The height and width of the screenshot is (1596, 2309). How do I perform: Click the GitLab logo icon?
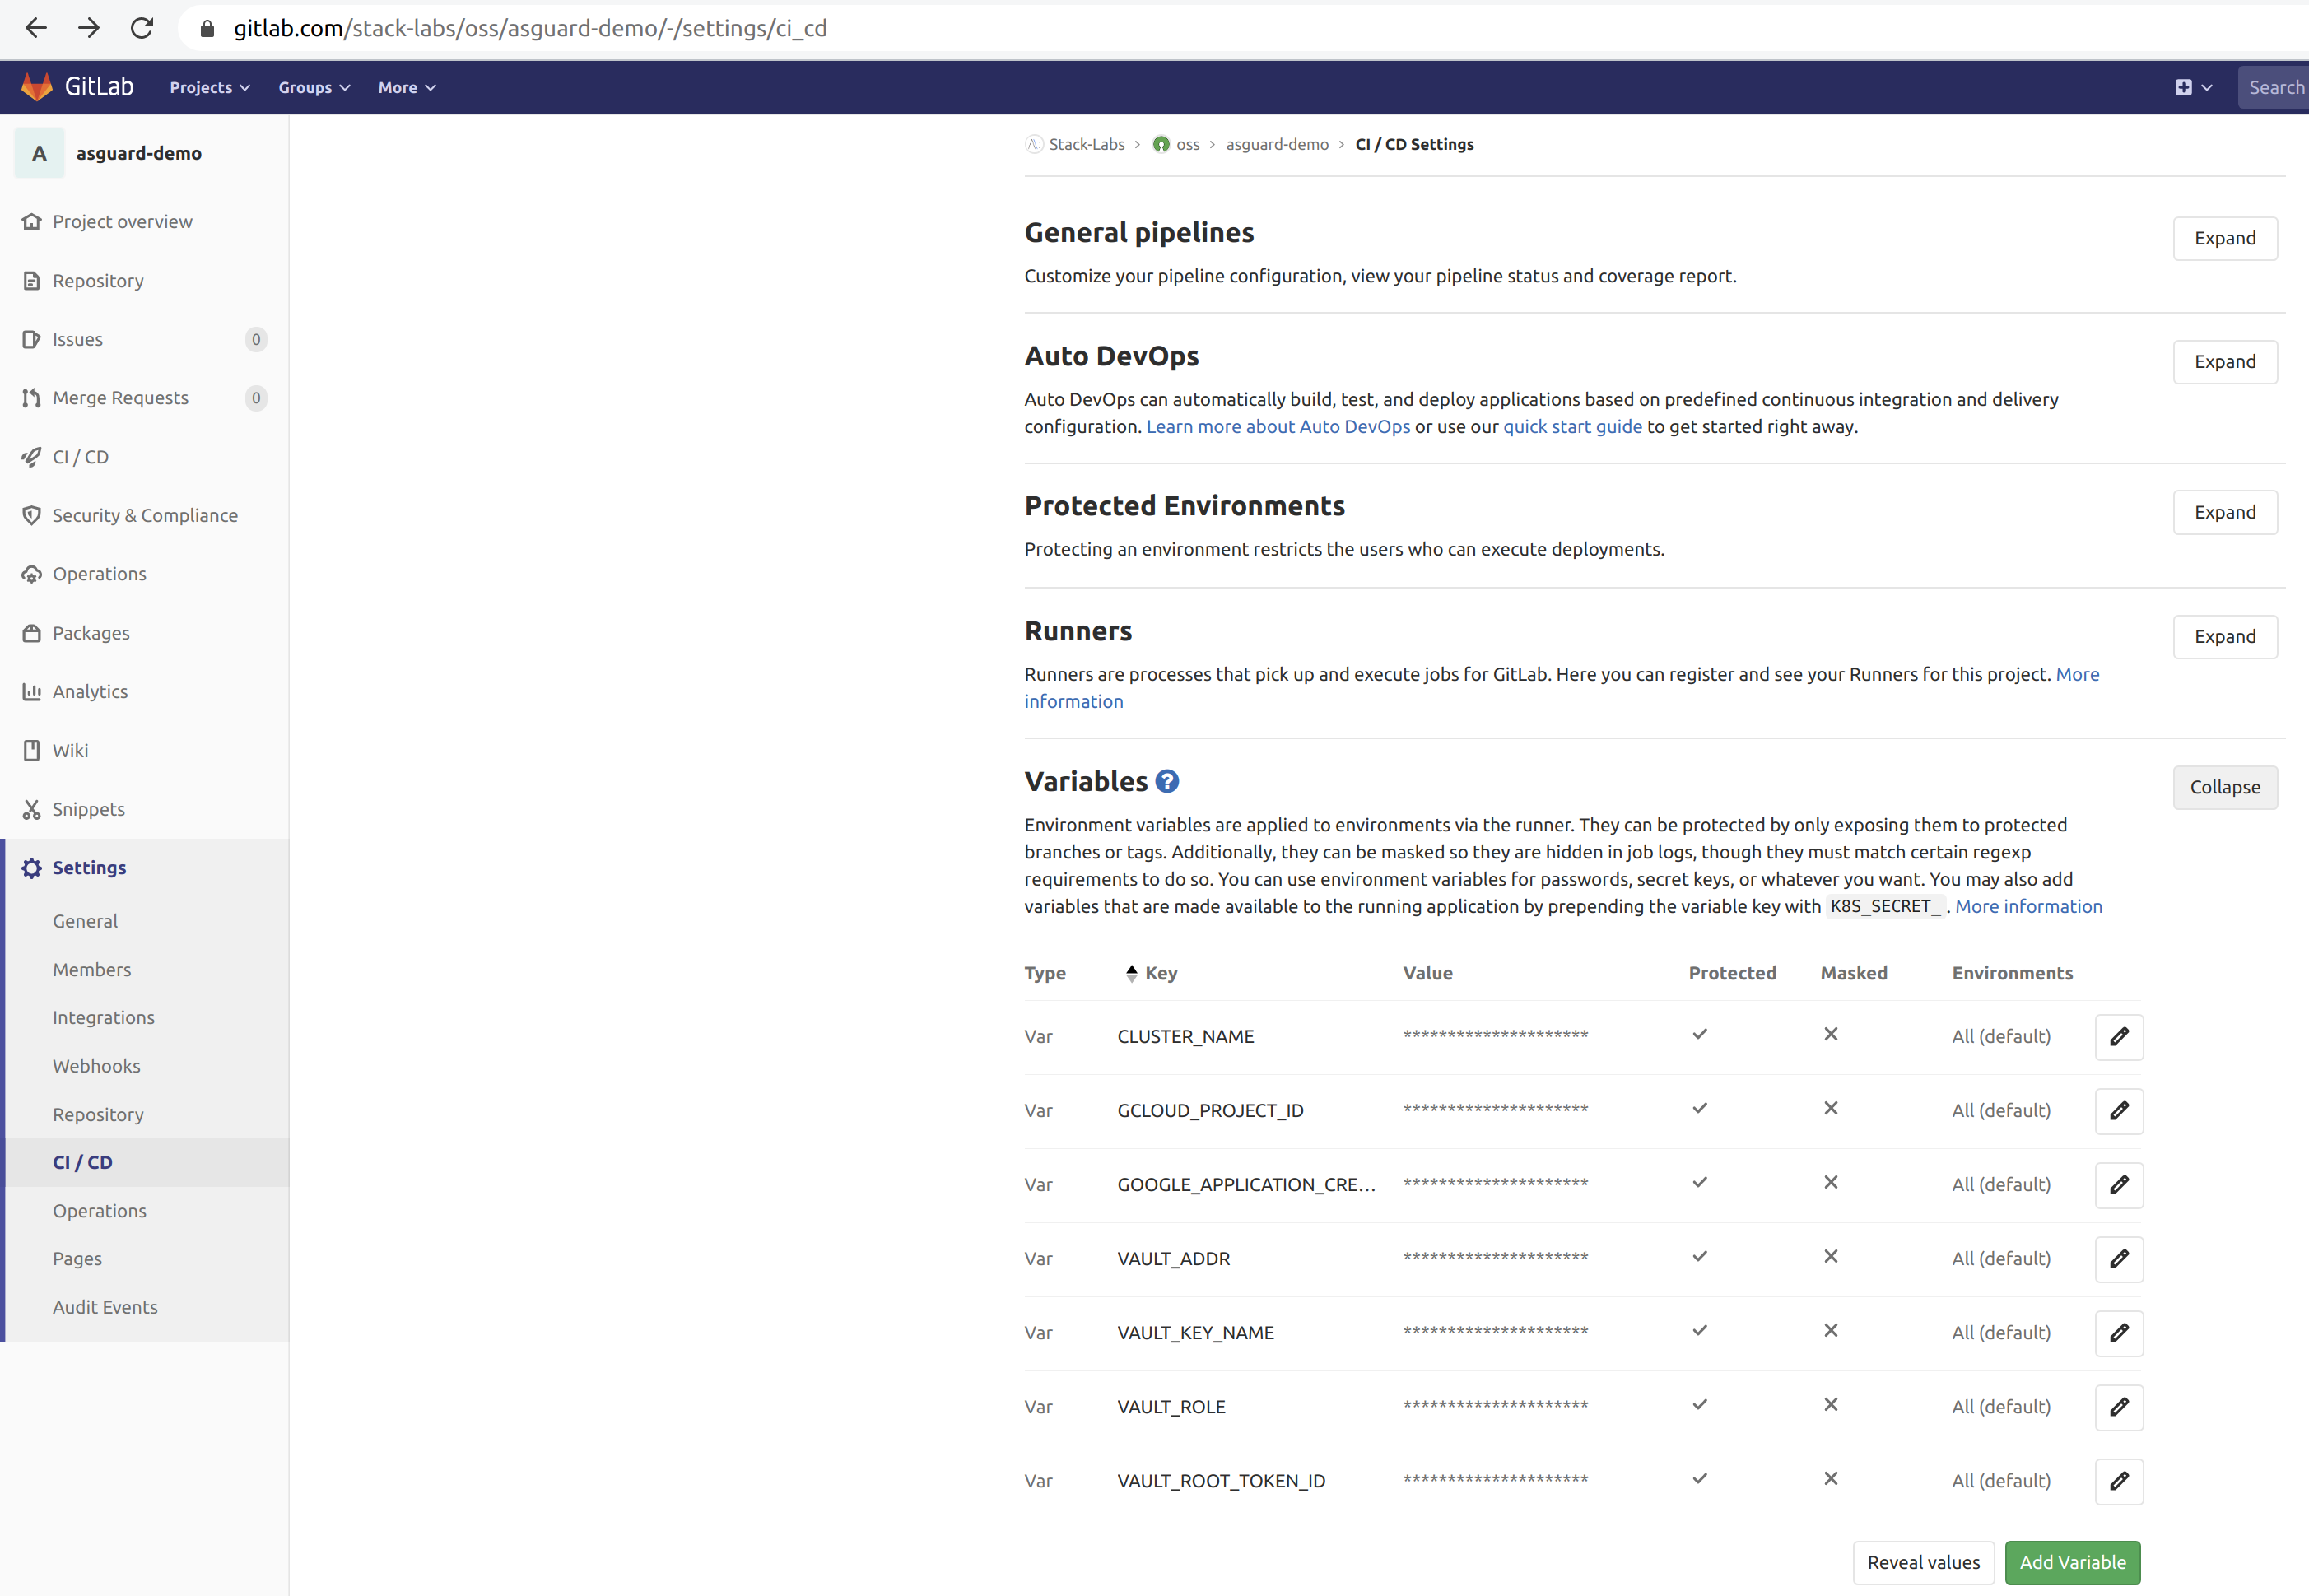pos(37,86)
